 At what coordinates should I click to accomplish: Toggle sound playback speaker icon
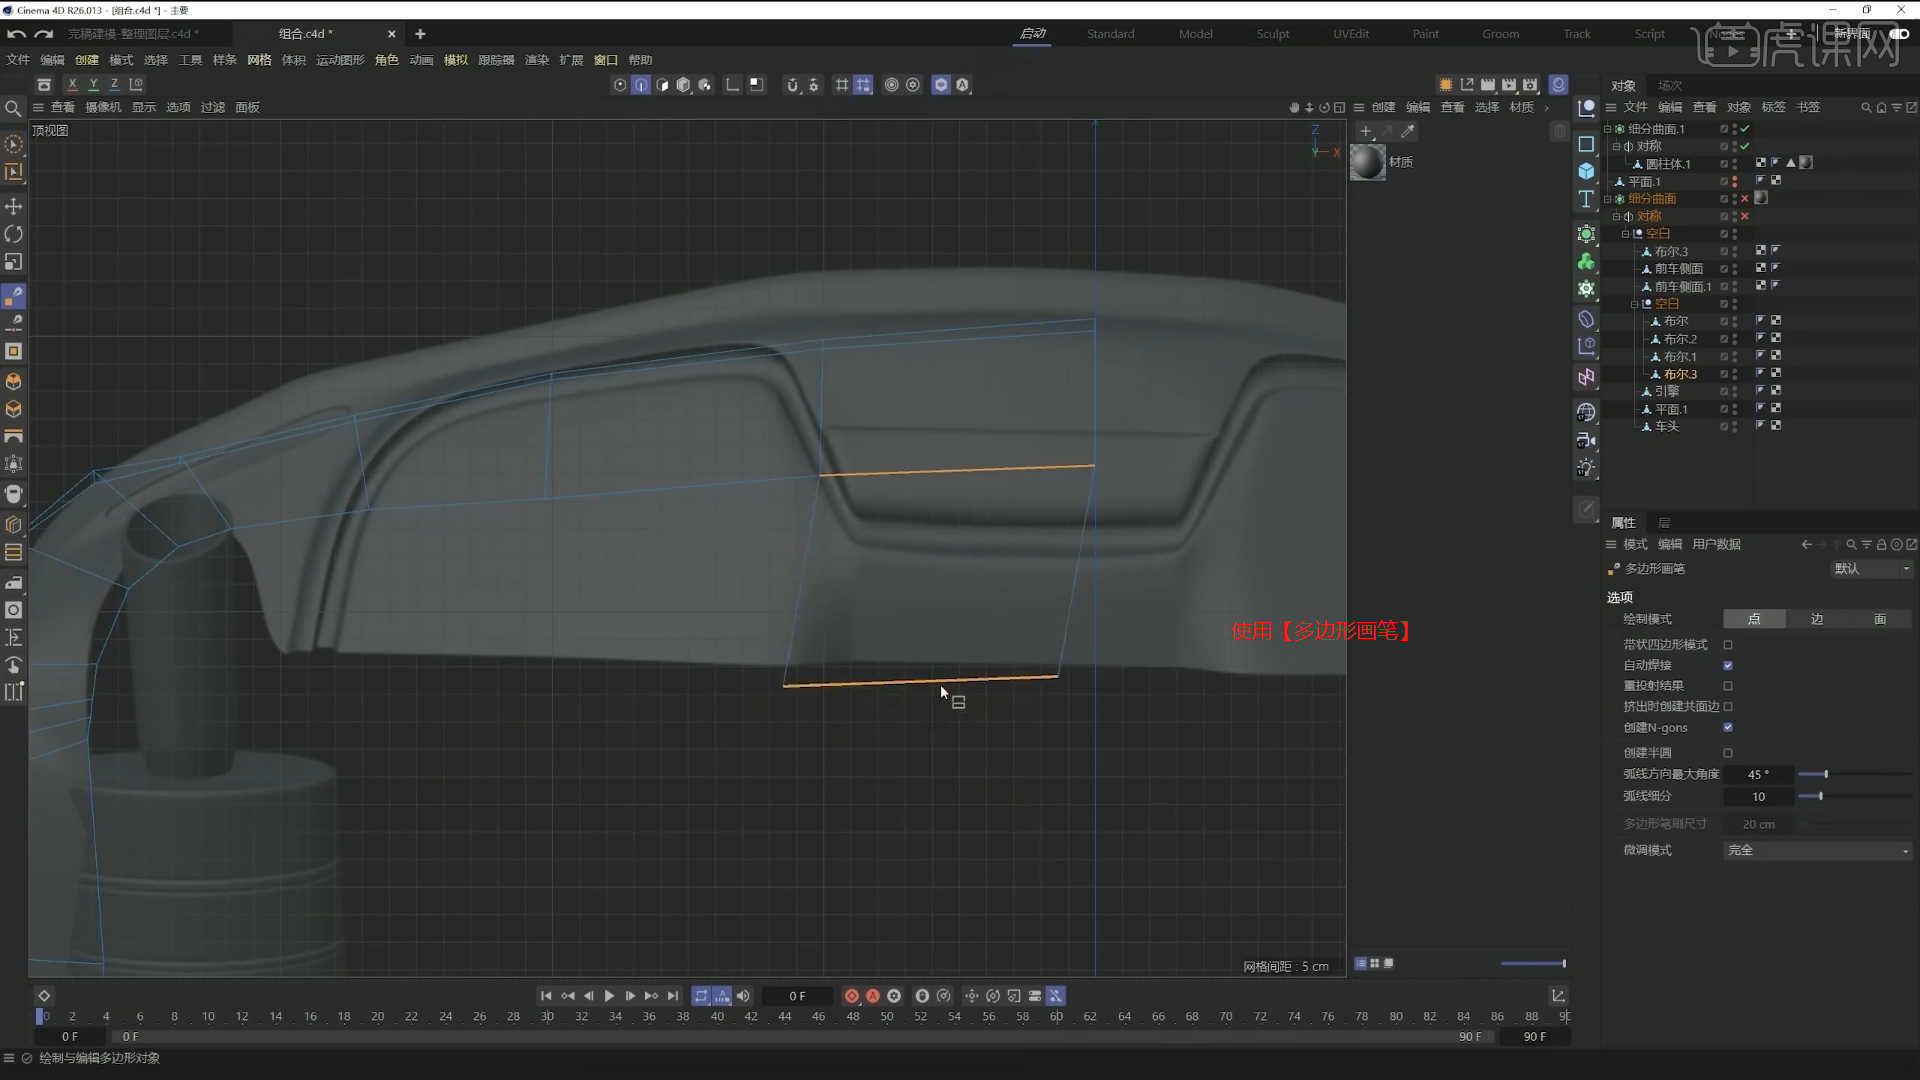coord(743,996)
